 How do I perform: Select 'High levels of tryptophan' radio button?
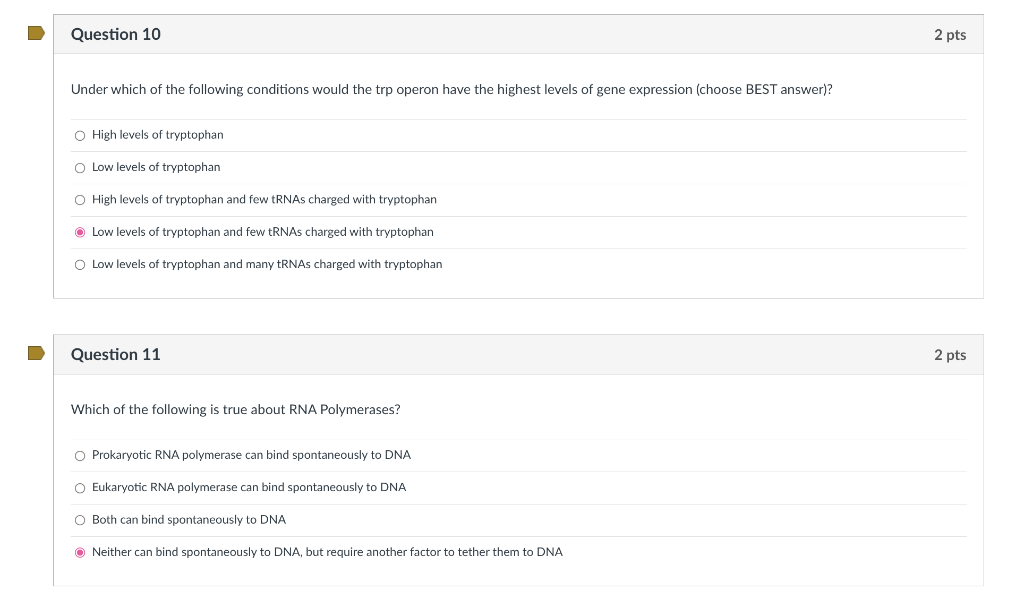tap(80, 136)
